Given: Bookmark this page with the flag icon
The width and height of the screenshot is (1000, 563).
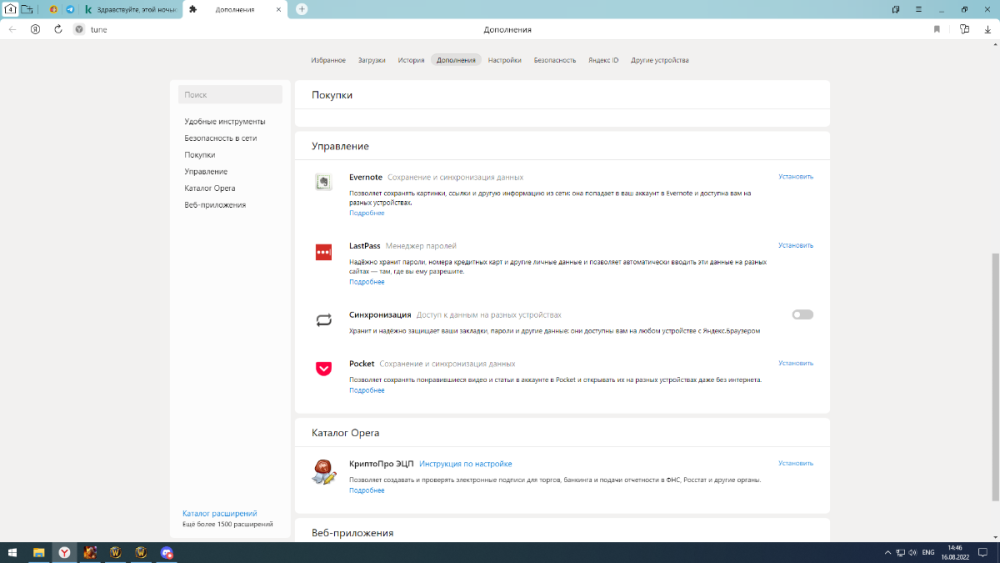Looking at the screenshot, I should pyautogui.click(x=937, y=29).
